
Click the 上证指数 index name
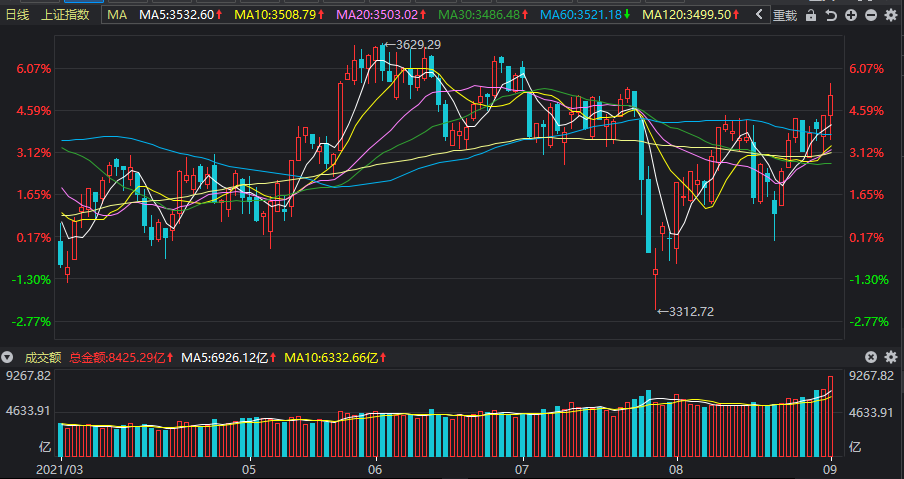pos(65,15)
